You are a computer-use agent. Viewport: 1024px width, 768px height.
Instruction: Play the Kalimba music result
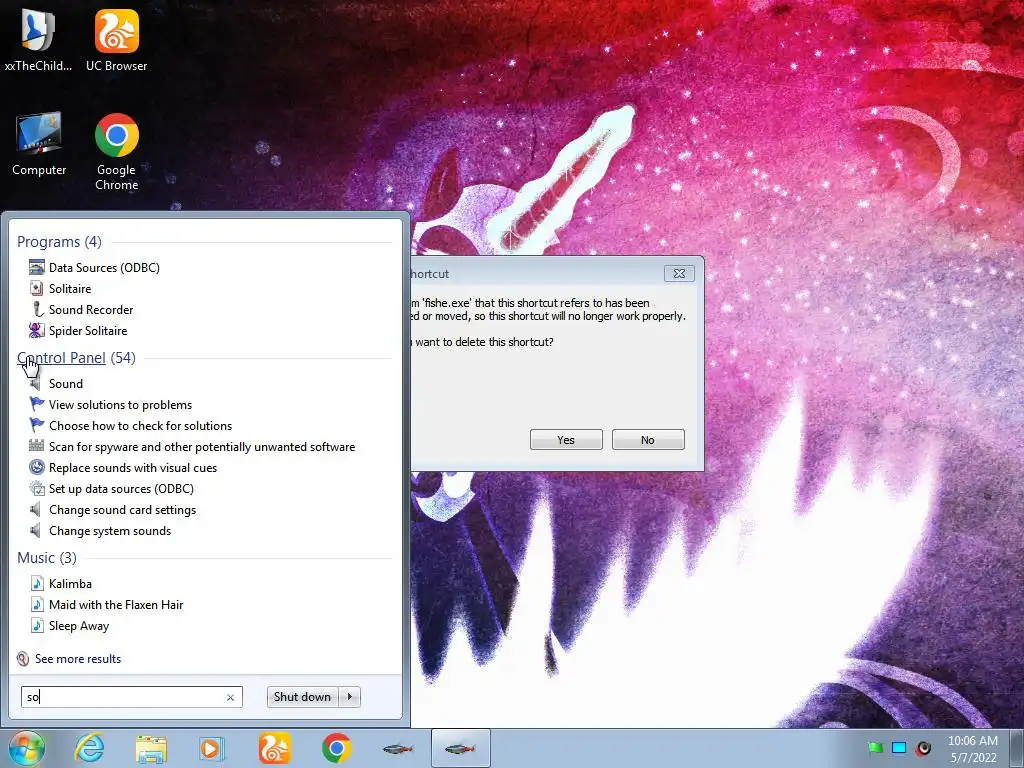[x=70, y=583]
